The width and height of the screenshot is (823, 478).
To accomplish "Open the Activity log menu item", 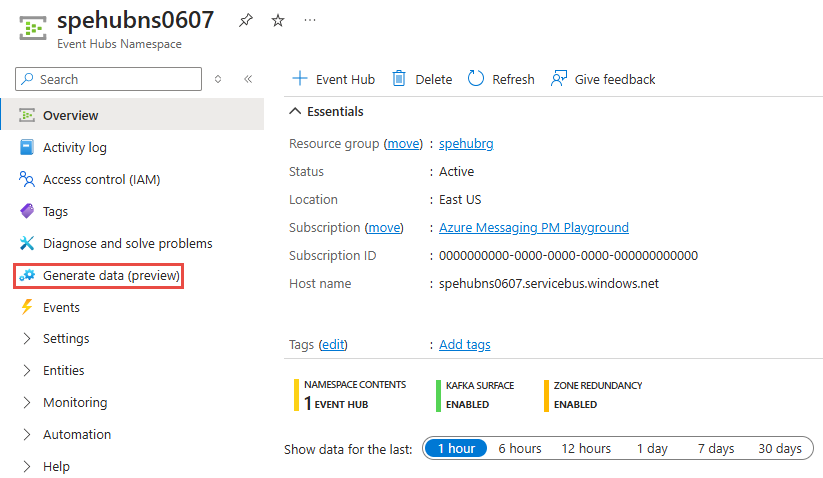I will click(x=75, y=147).
